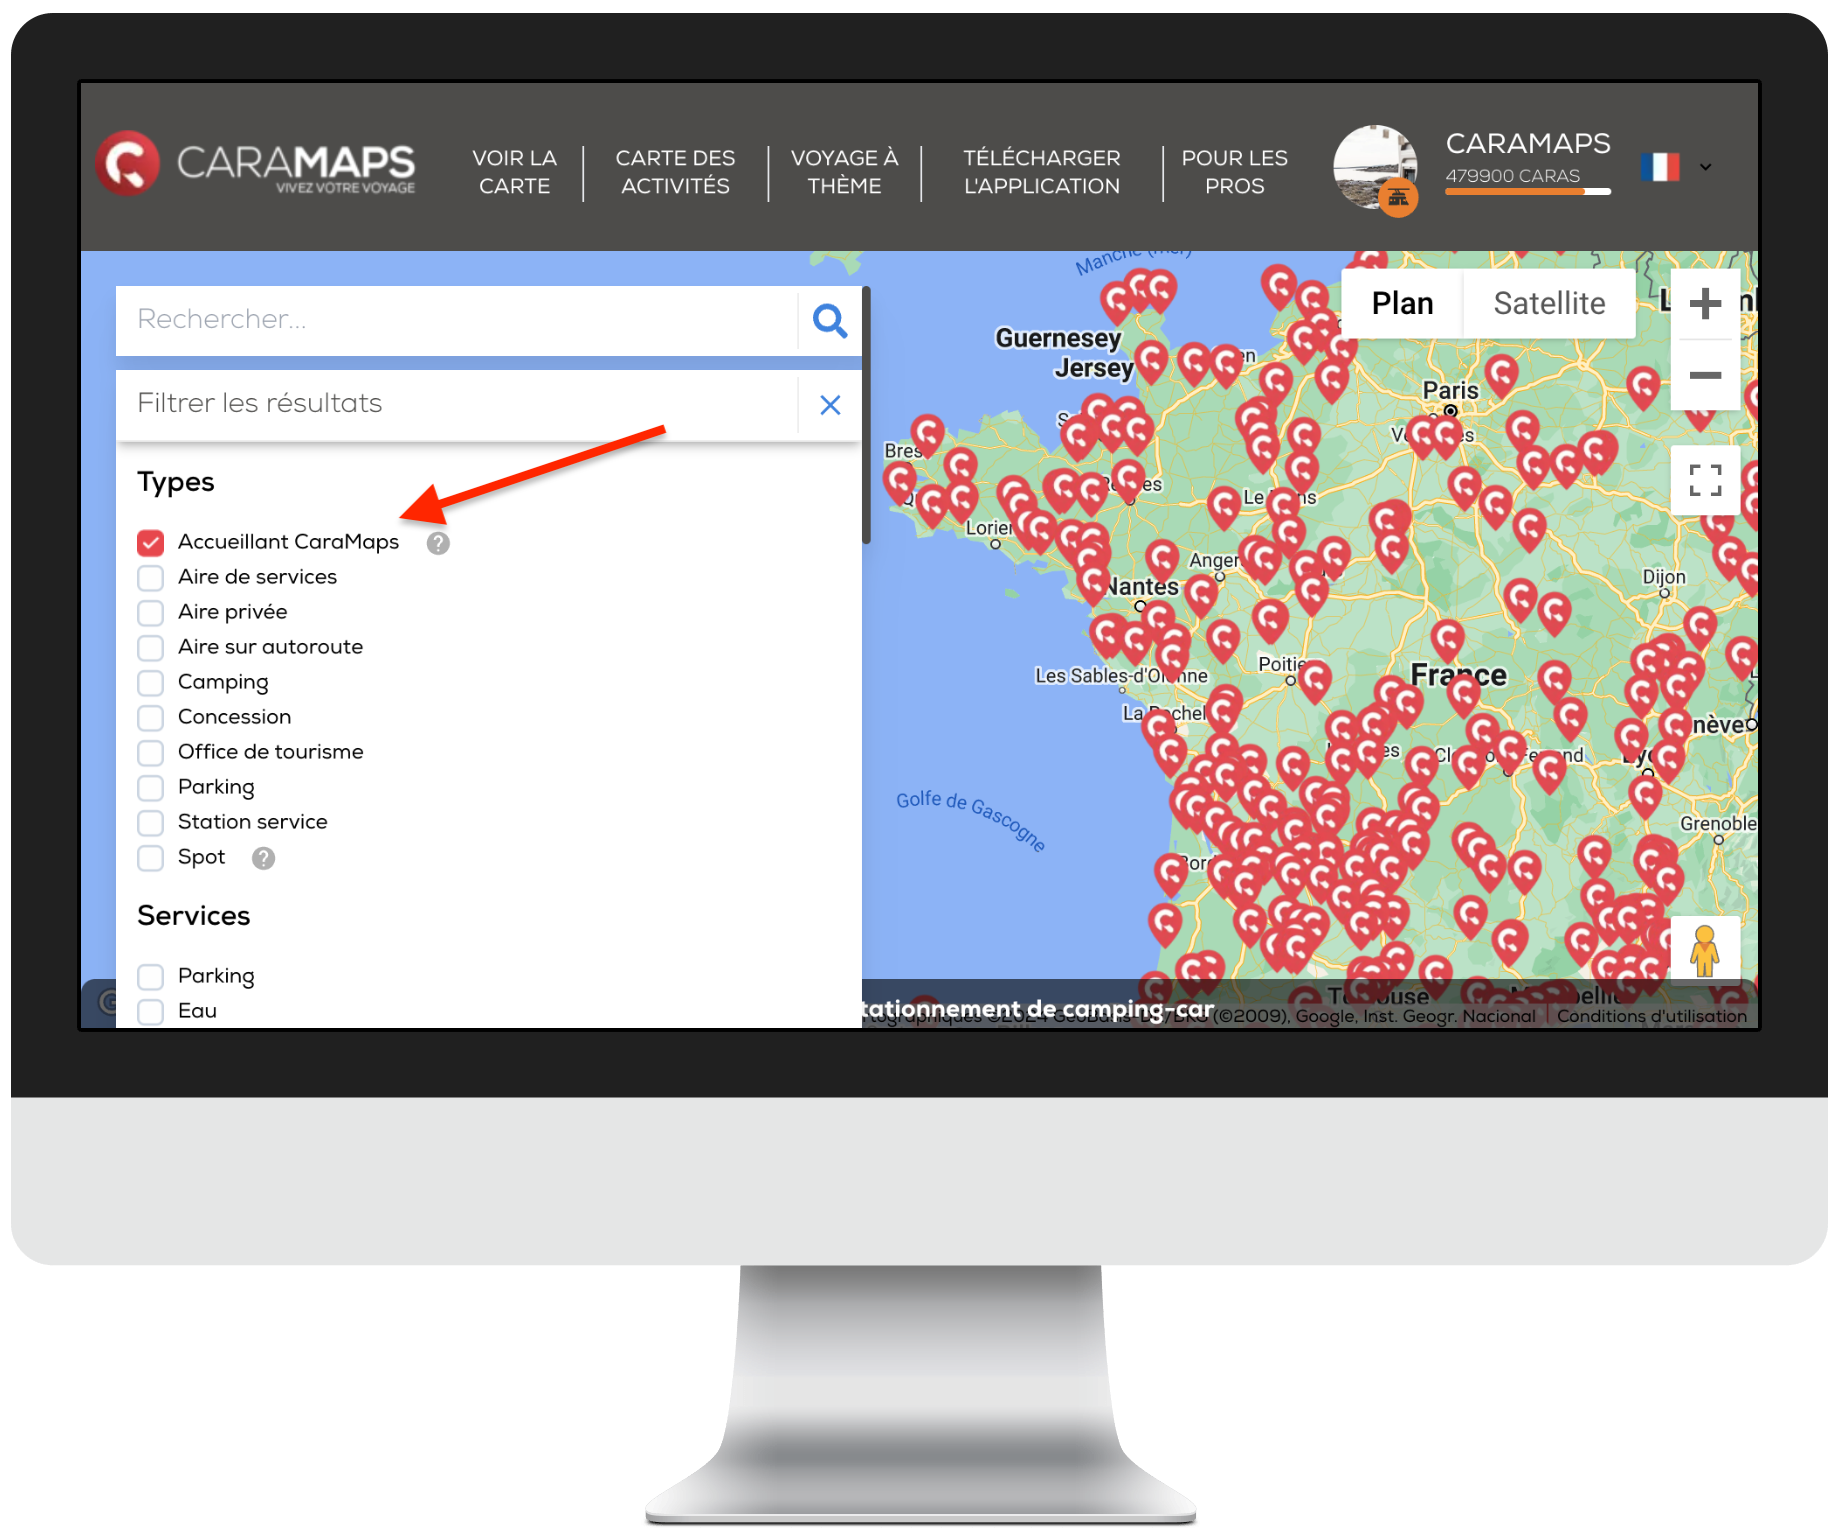Click the Rechercher search field
Viewport: 1841px width, 1535px height.
click(x=457, y=320)
